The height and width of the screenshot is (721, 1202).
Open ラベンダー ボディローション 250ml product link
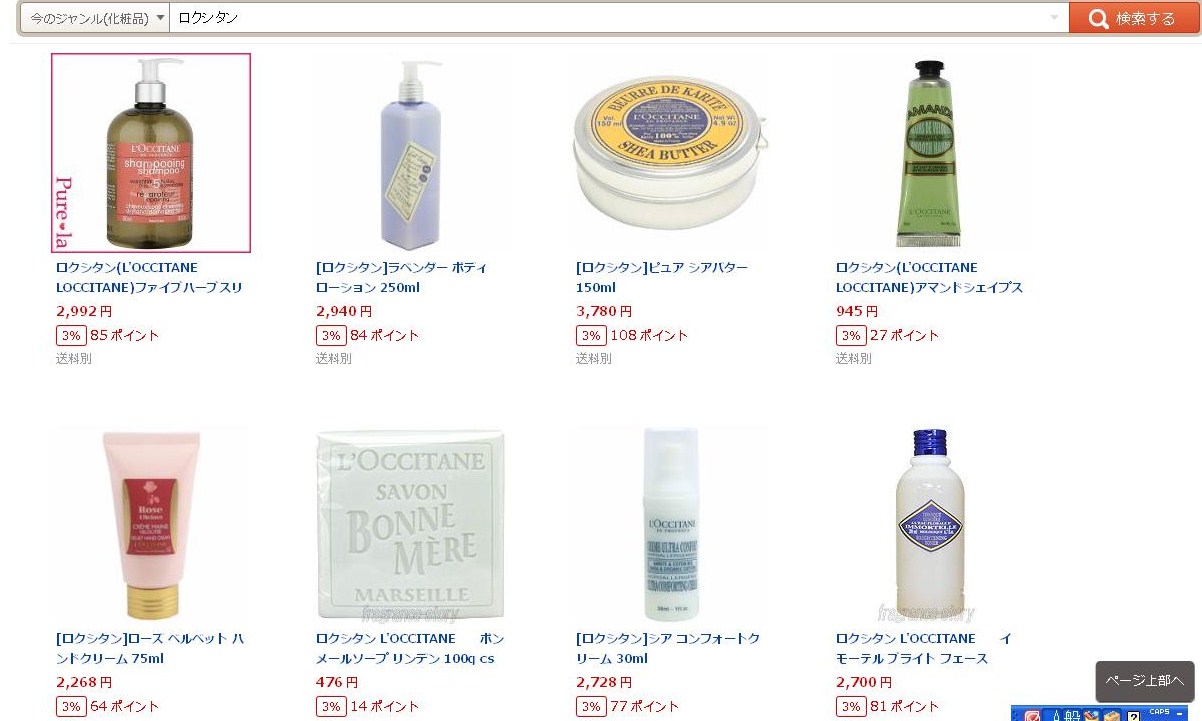click(x=402, y=277)
